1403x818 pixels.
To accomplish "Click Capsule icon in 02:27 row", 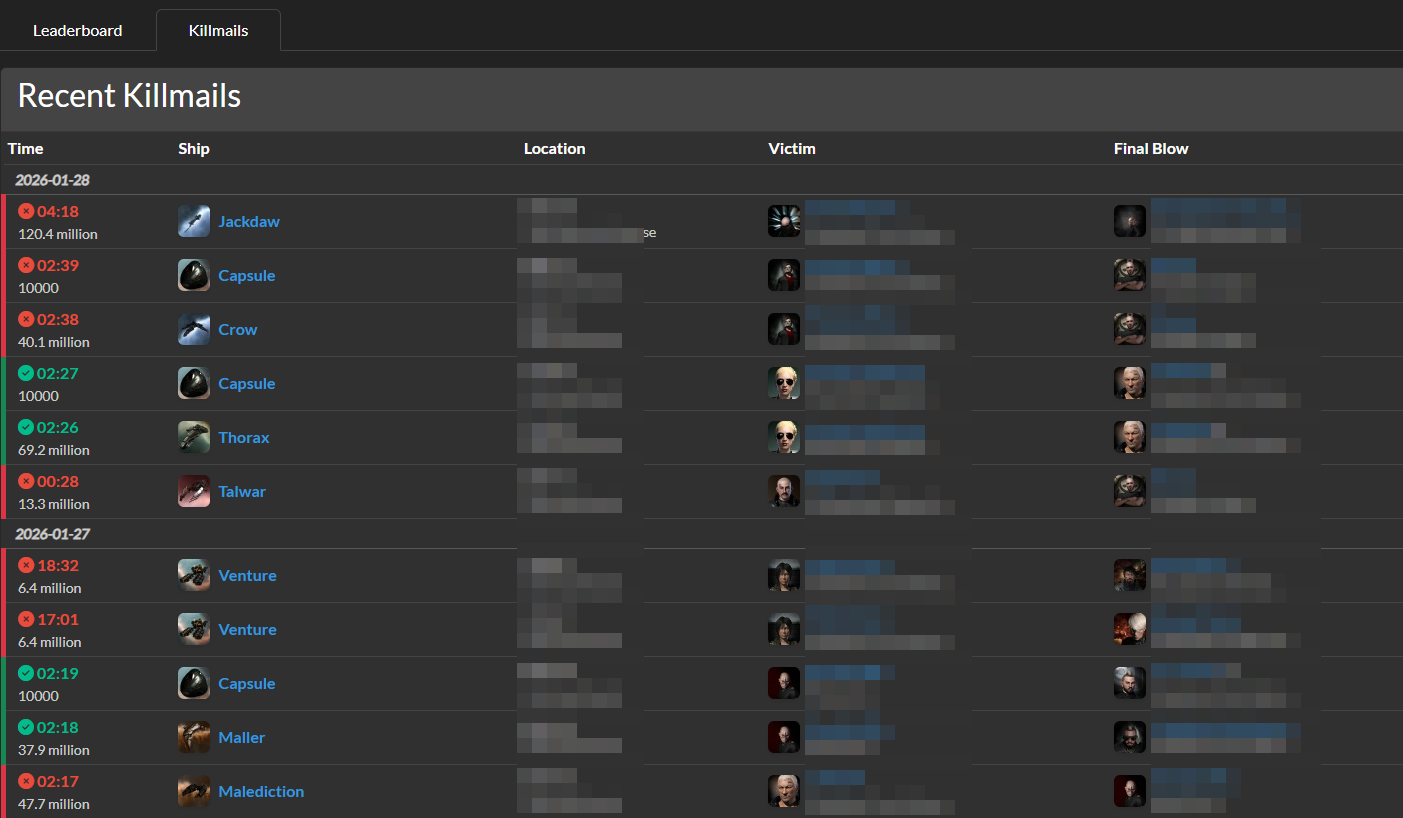I will tap(194, 383).
